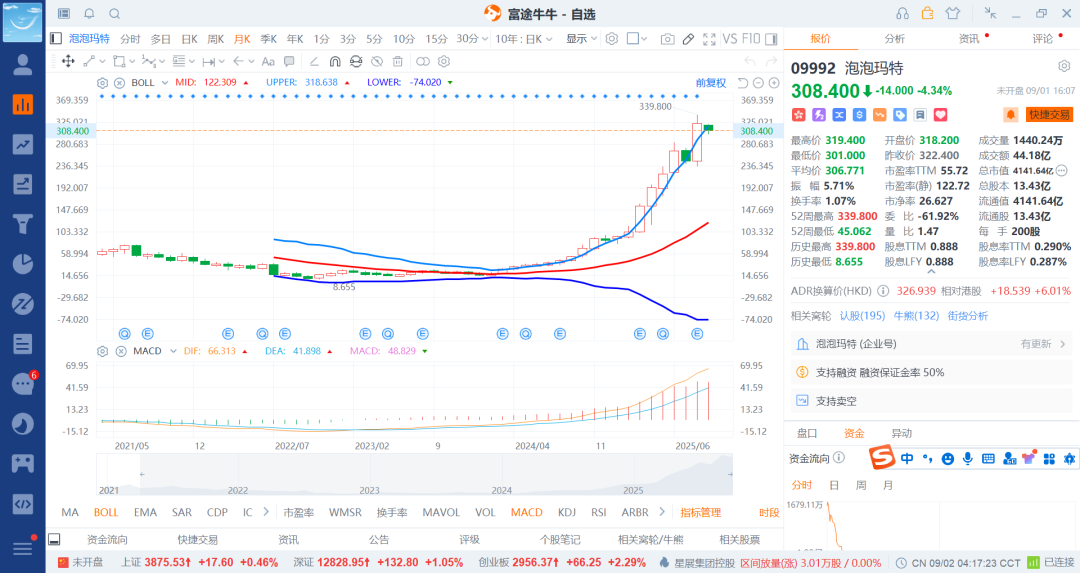Image resolution: width=1080 pixels, height=573 pixels.
Task: Remove the MACD indicator with its X icon
Action: (x=121, y=351)
